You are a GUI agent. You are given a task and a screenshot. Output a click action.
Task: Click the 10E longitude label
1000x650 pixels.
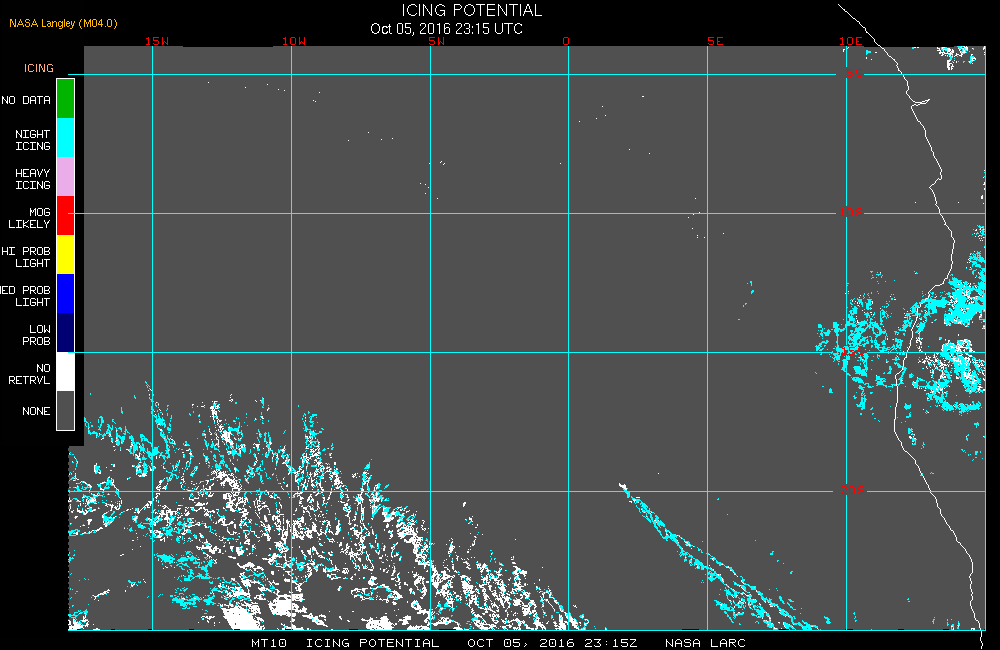click(851, 41)
